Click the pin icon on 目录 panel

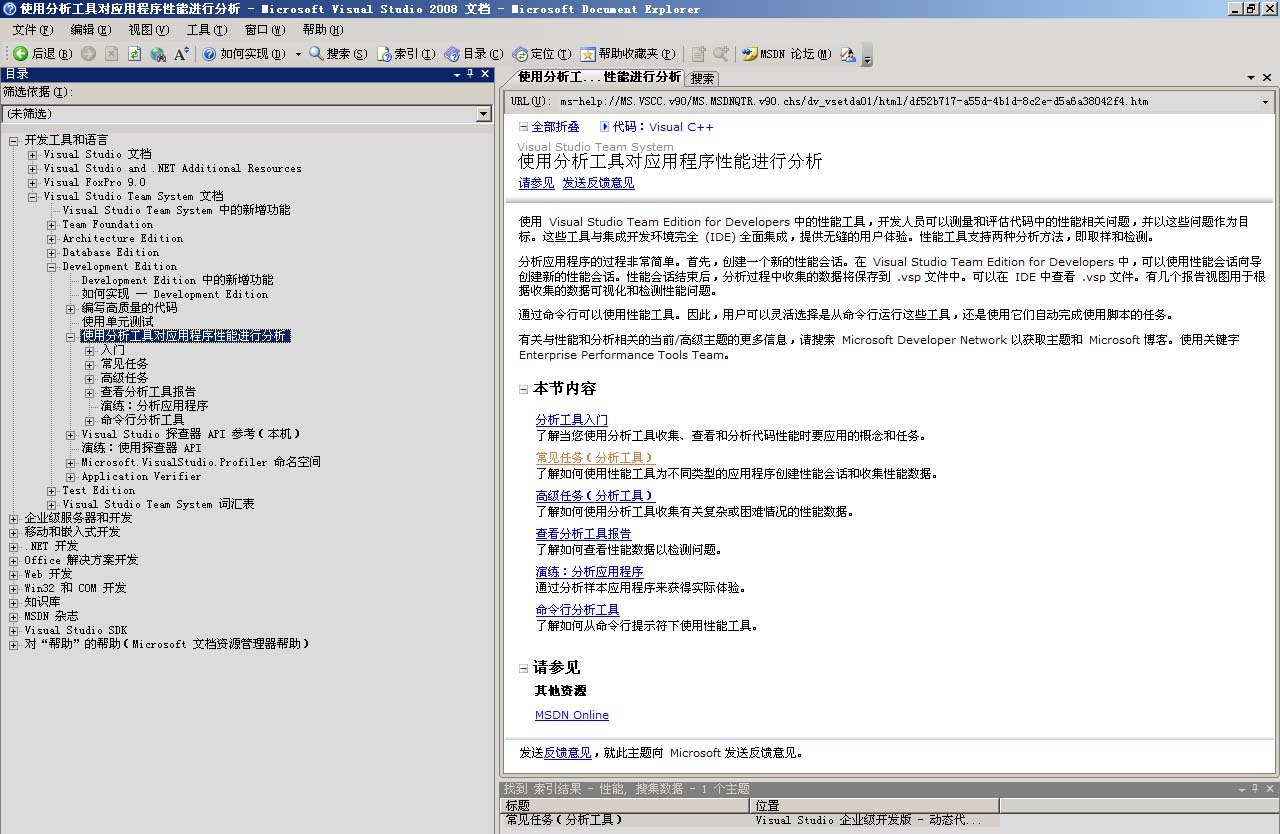[470, 74]
